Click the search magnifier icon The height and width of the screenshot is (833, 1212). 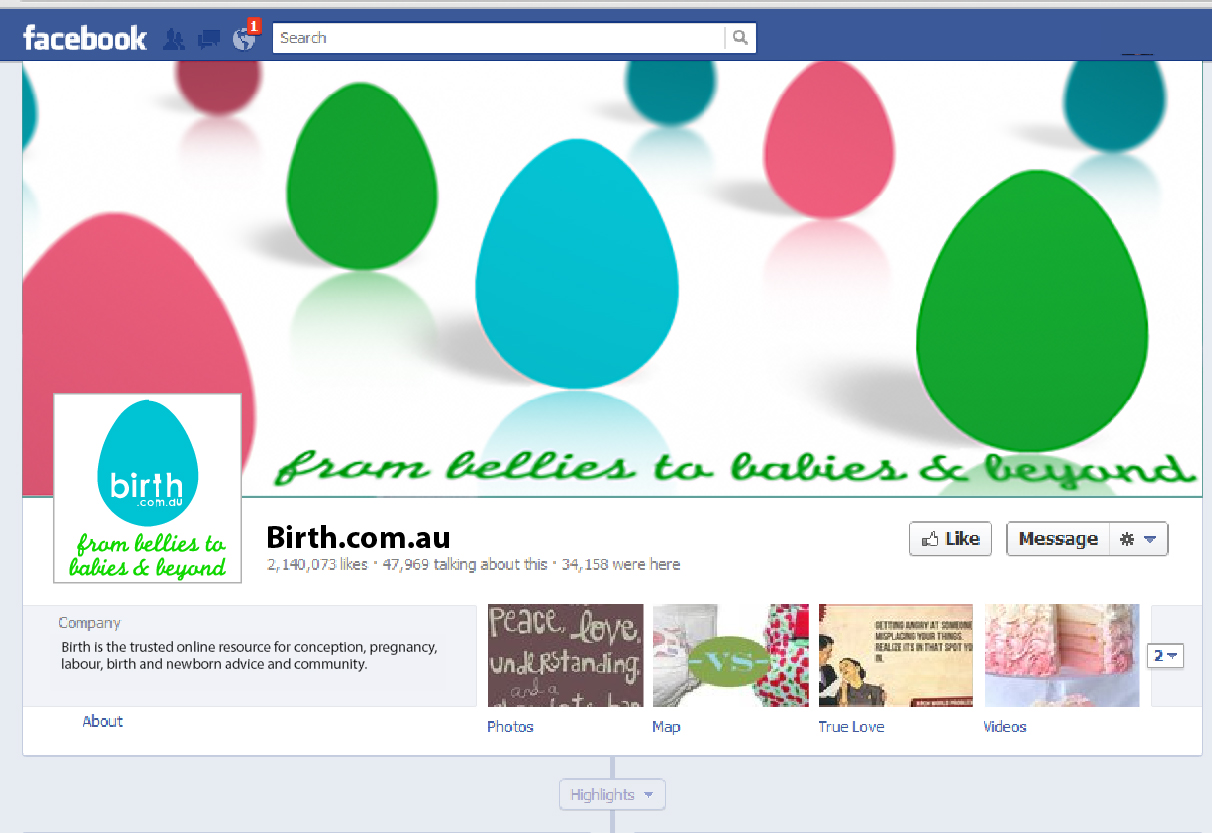(740, 38)
